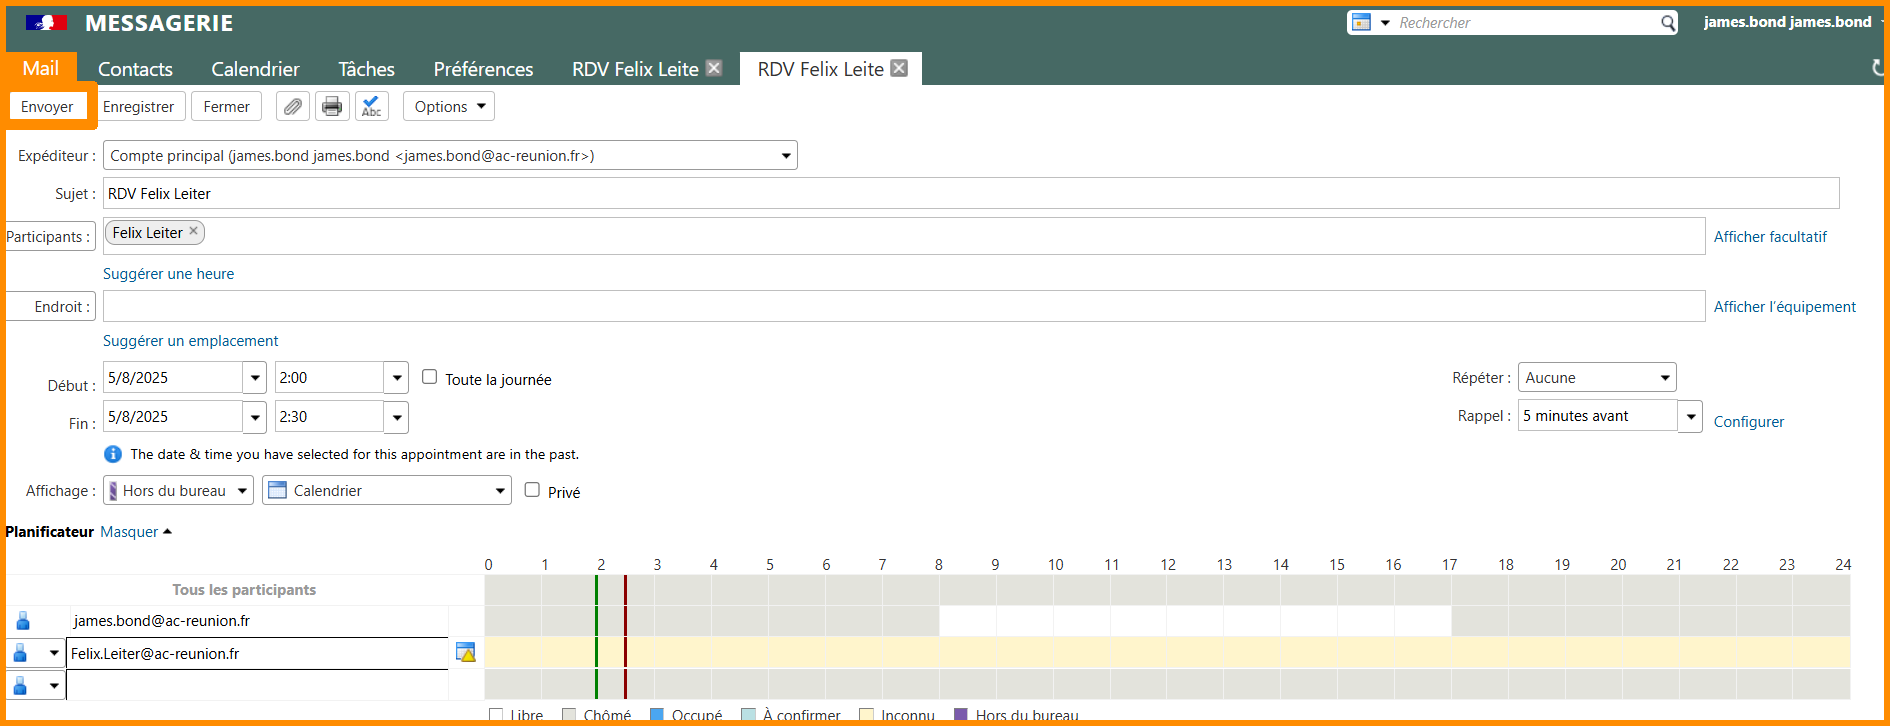
Task: Collapse the scheduler using Masquer
Action: click(129, 532)
